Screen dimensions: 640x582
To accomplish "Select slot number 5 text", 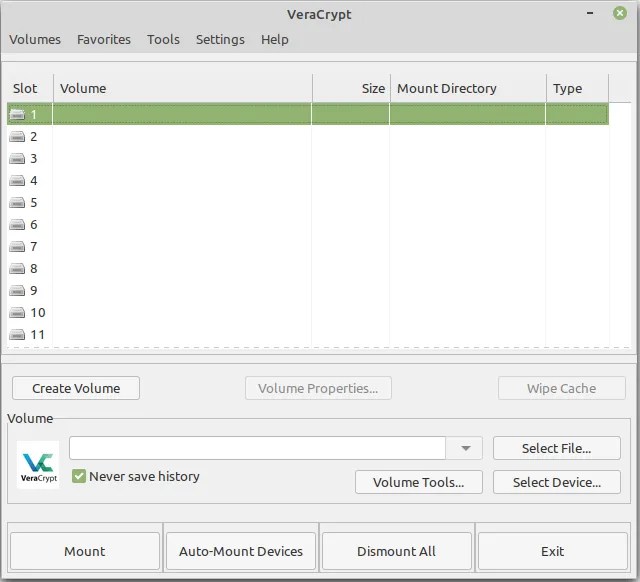I will click(34, 203).
